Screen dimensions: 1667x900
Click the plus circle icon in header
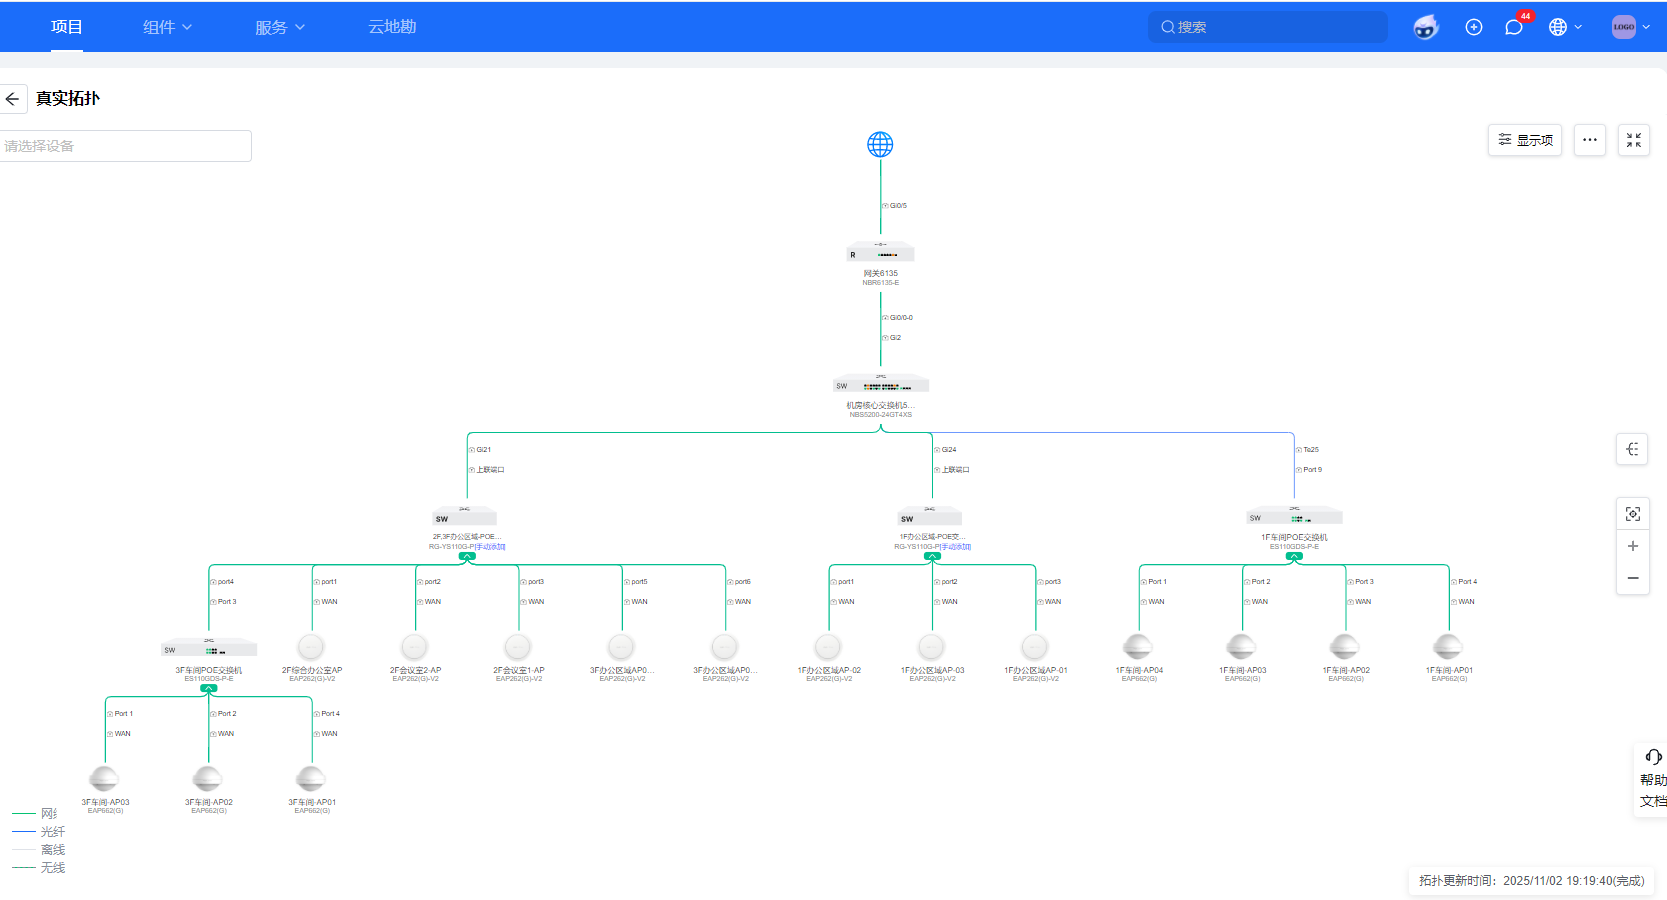click(x=1473, y=28)
